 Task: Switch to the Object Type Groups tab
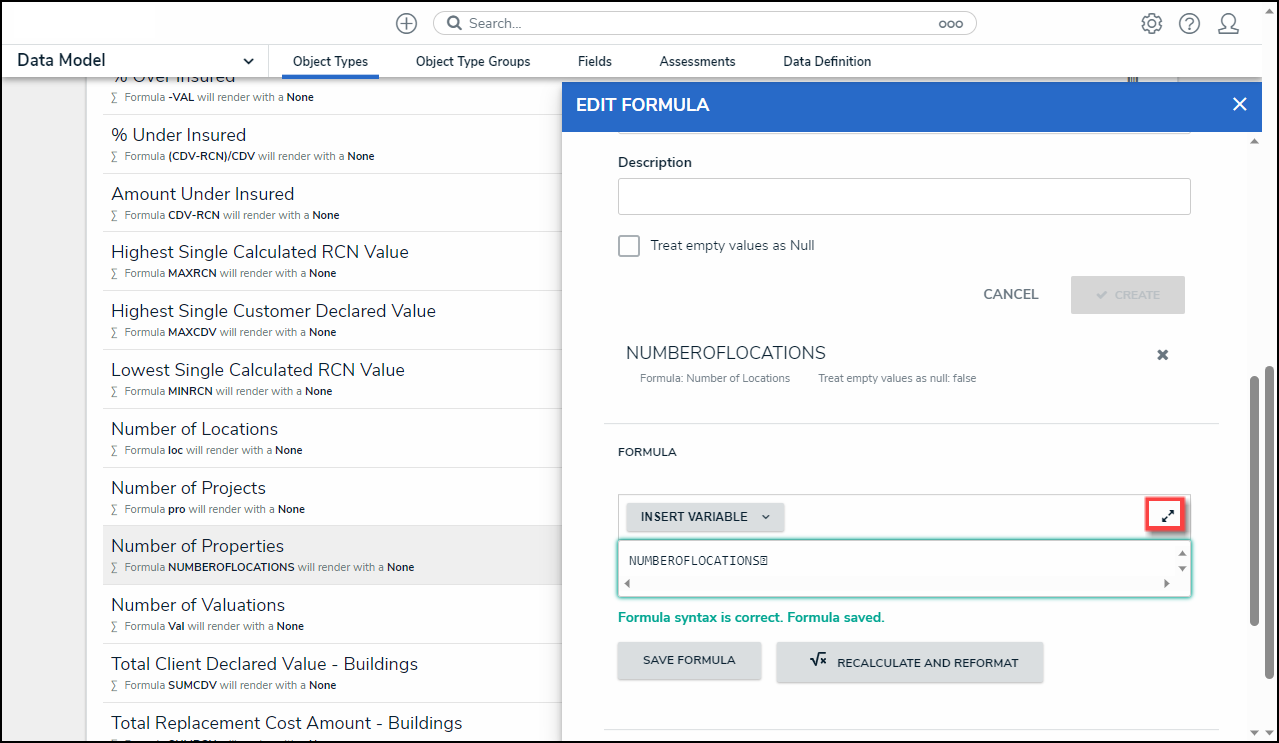(473, 61)
